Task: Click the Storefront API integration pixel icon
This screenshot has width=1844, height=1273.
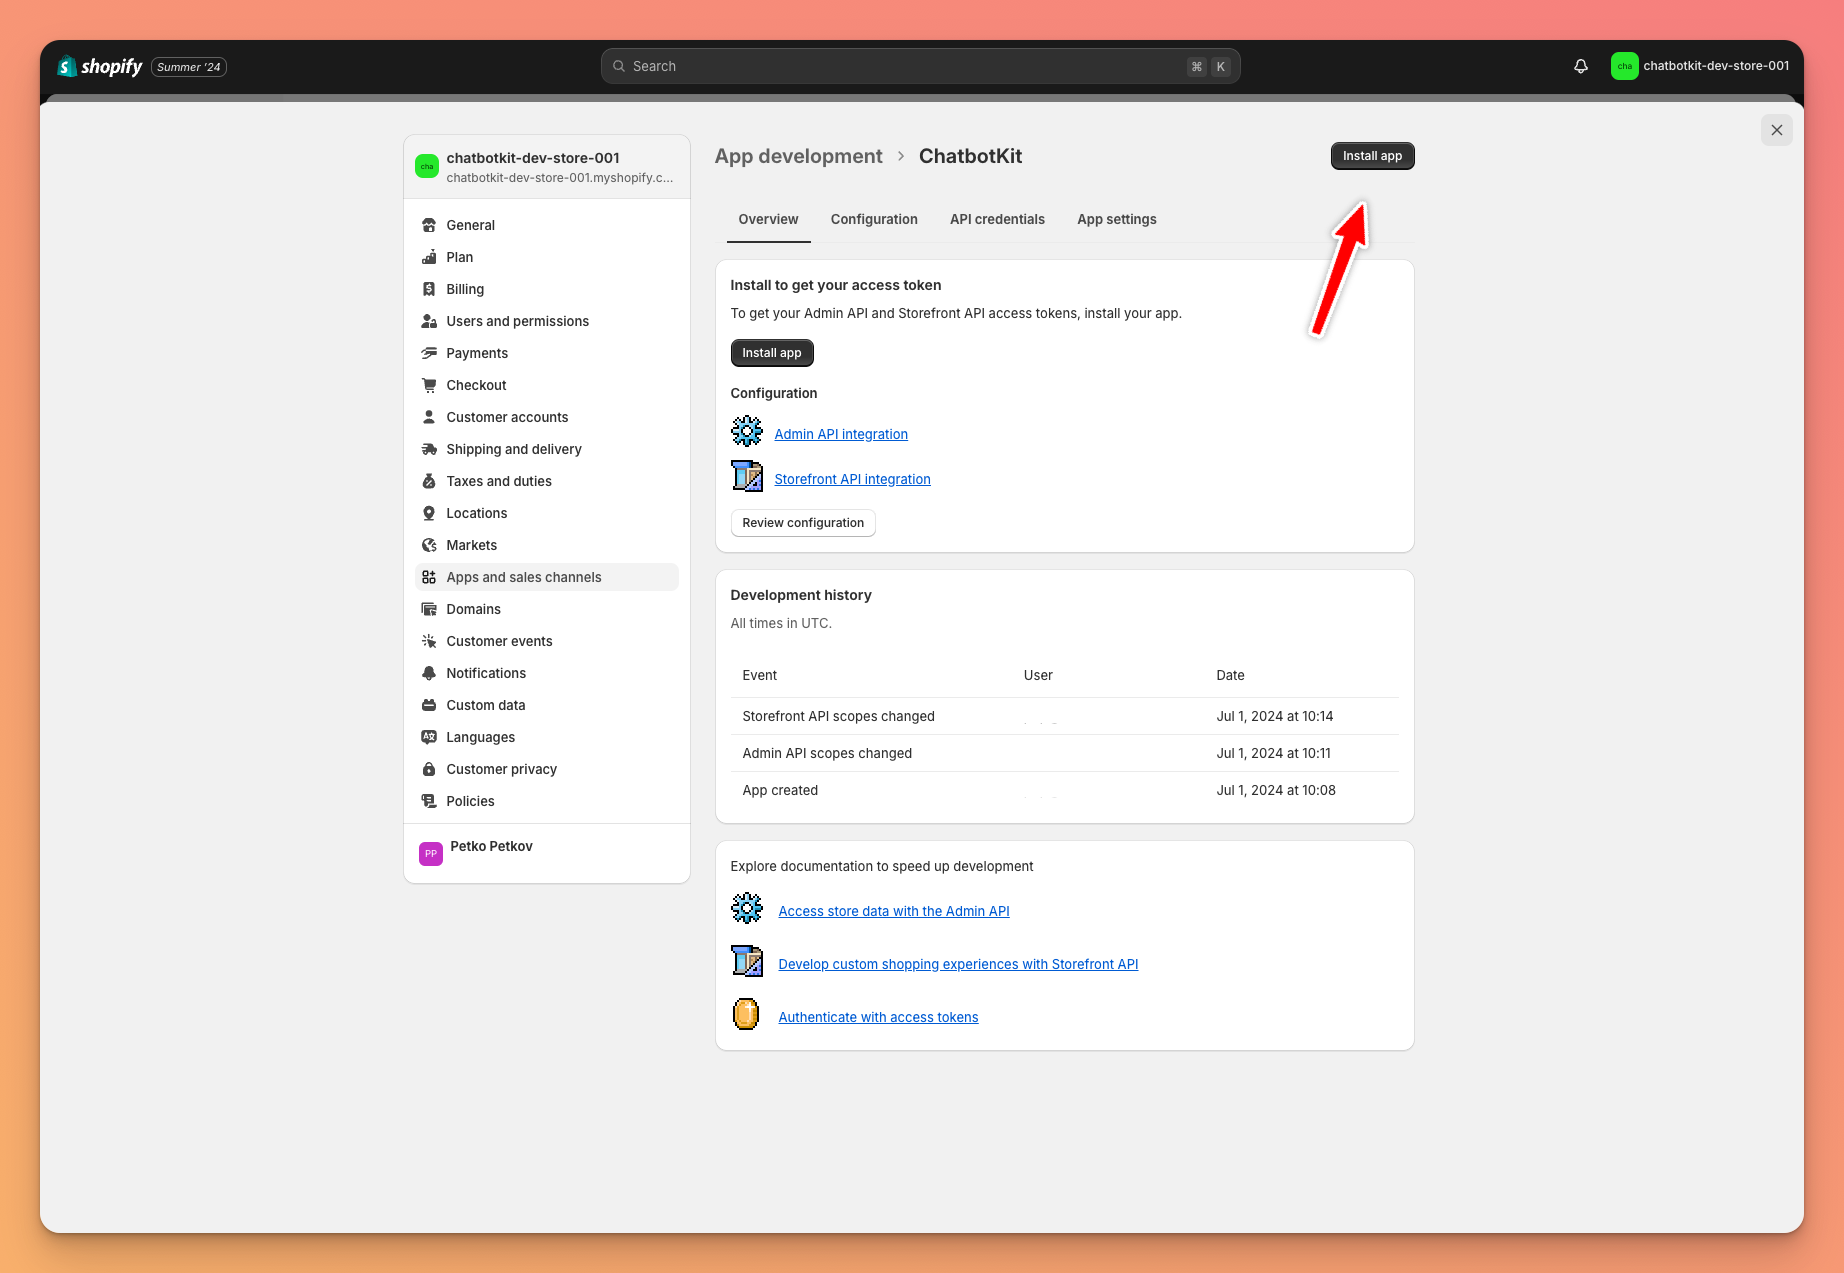Action: pos(747,476)
